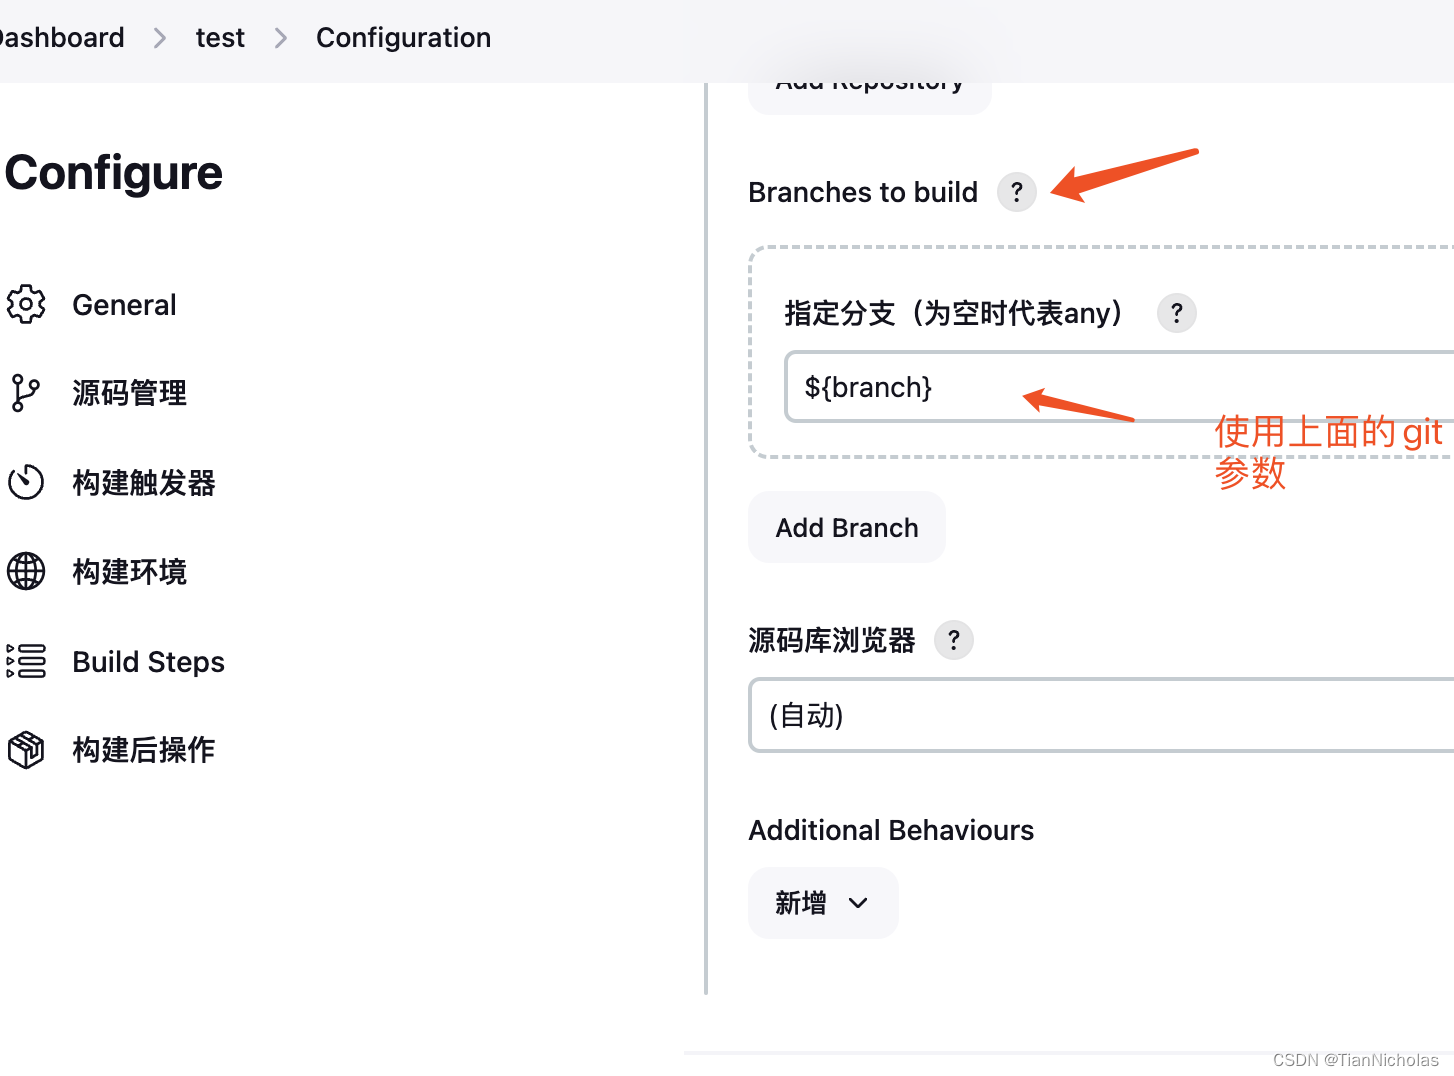Click the 源码管理 branch icon

tap(26, 393)
